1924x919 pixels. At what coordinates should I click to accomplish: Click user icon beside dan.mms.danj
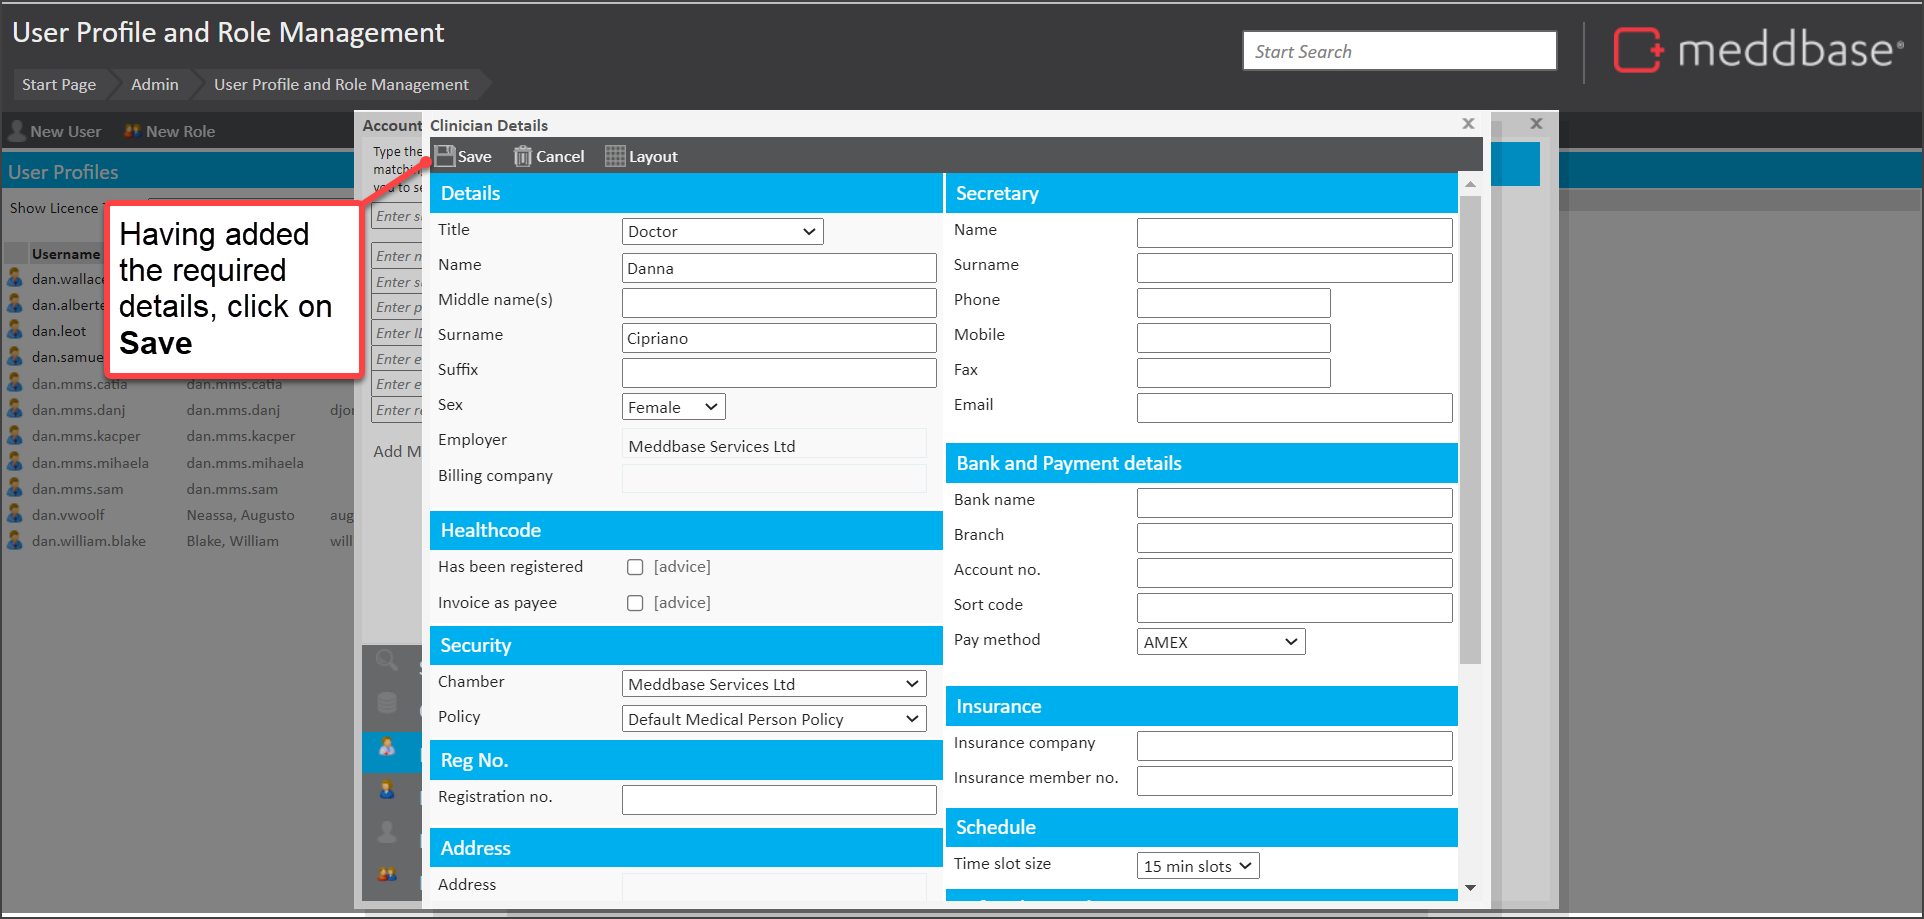pos(15,409)
